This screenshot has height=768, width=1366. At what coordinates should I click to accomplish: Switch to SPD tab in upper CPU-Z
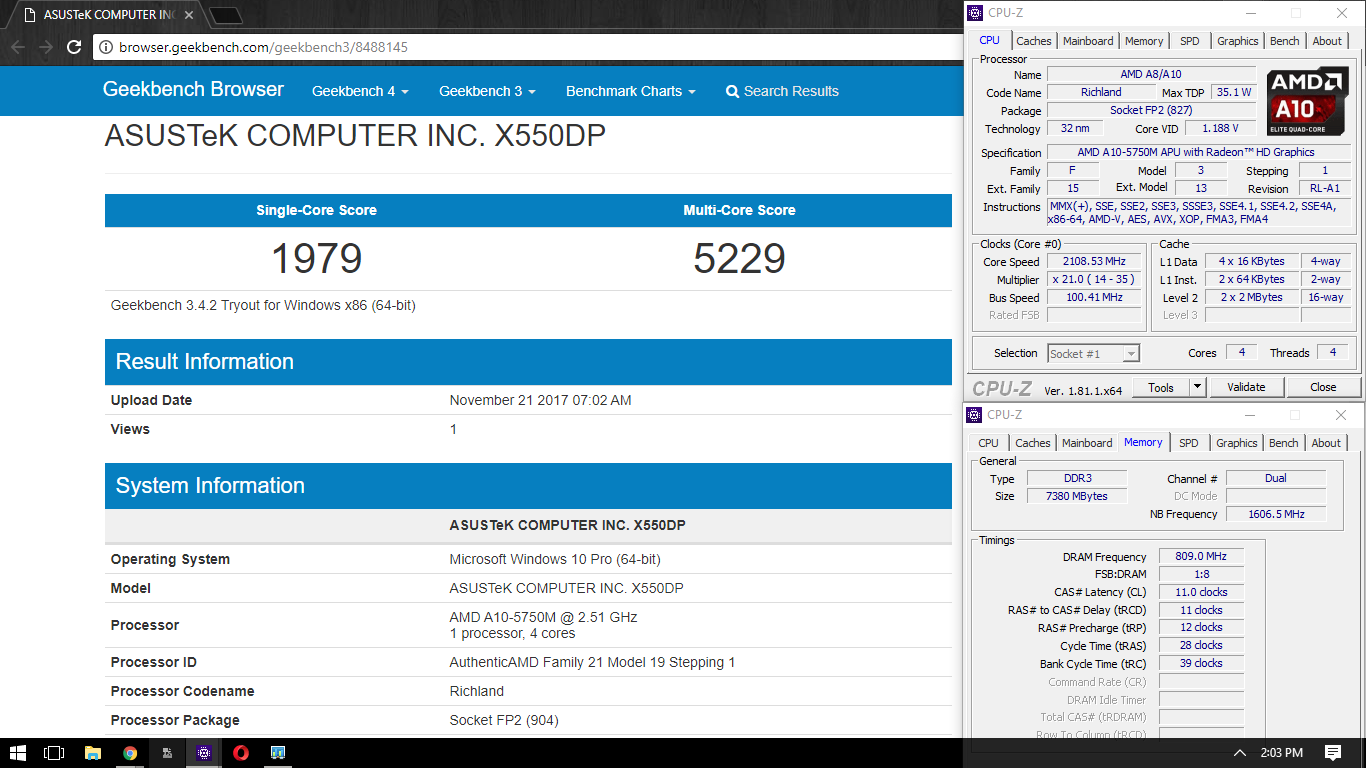1189,41
